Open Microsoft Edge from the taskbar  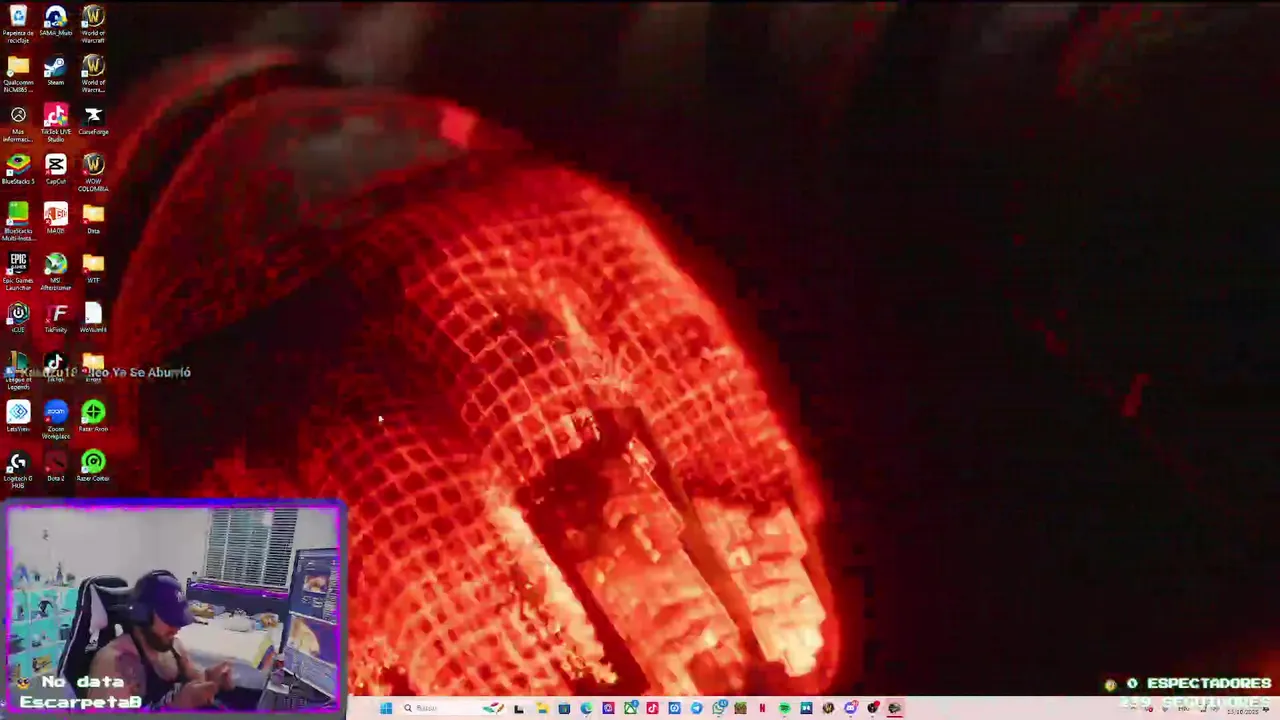586,708
